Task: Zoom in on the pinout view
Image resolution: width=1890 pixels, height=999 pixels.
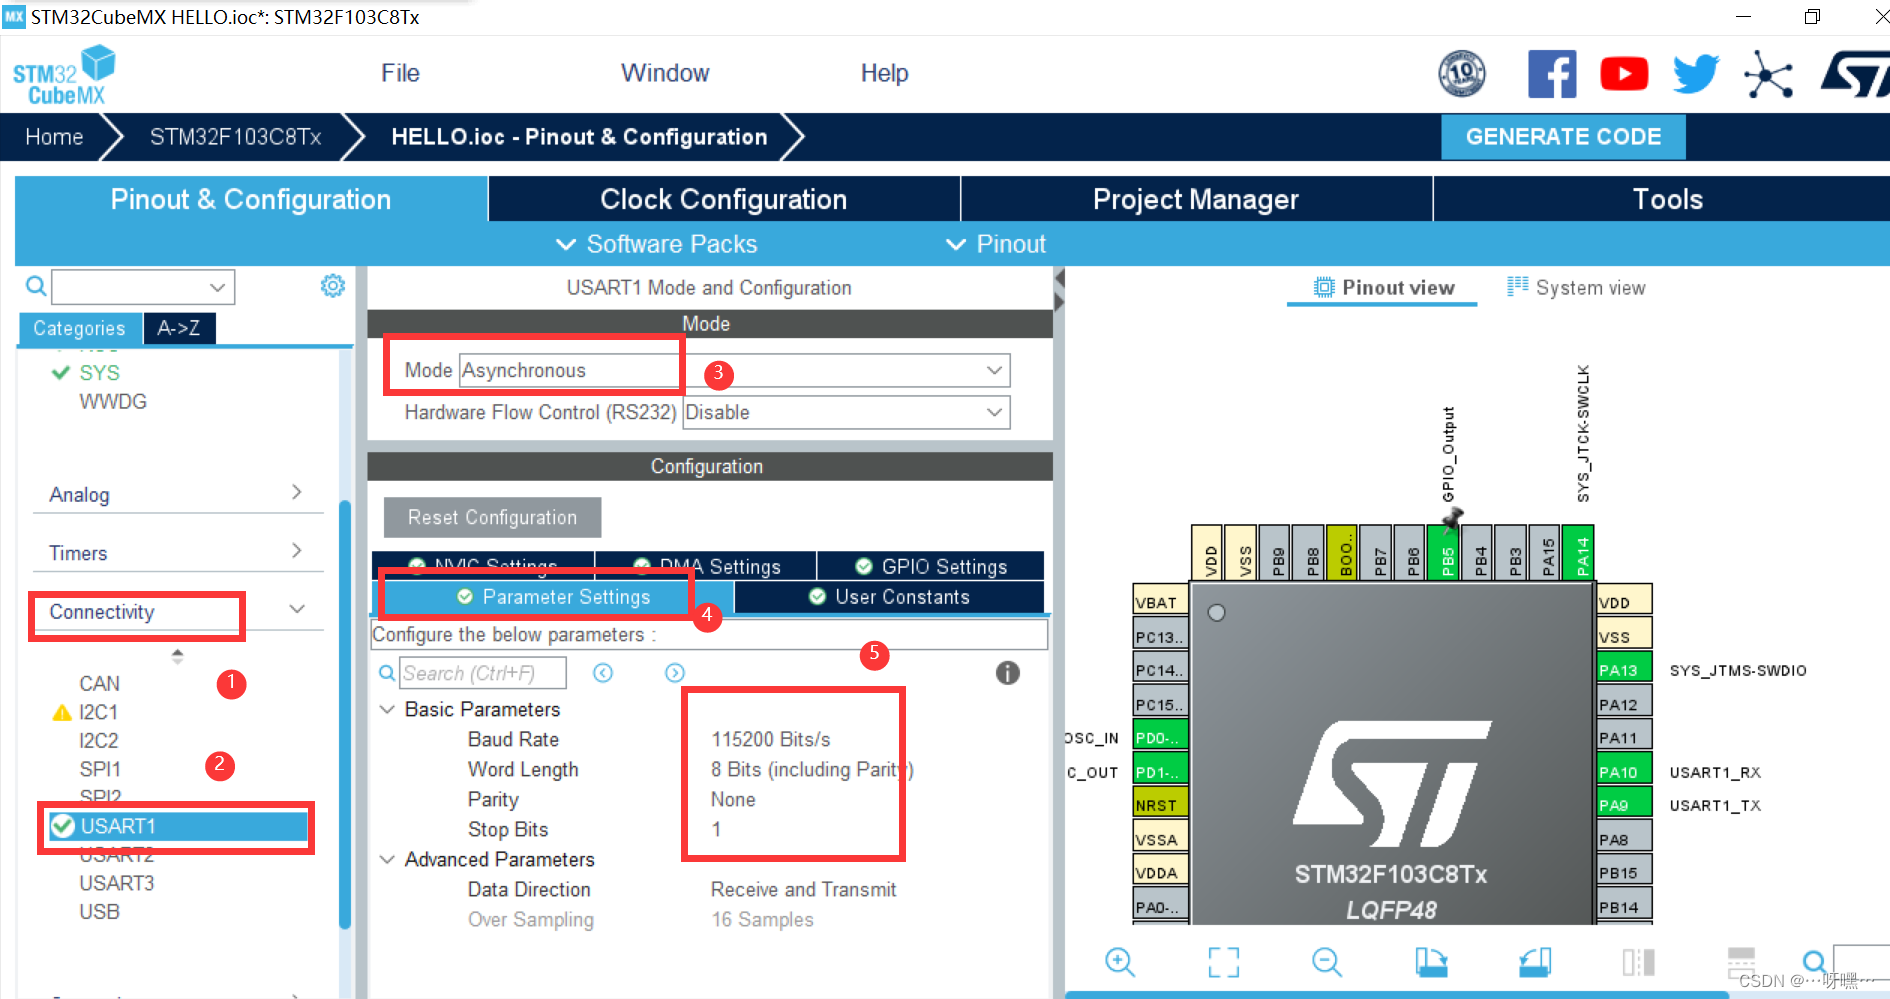Action: pos(1120,962)
